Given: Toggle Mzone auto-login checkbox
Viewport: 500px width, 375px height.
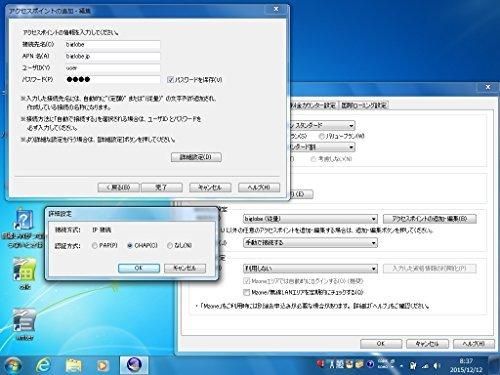Looking at the screenshot, I should coord(246,281).
